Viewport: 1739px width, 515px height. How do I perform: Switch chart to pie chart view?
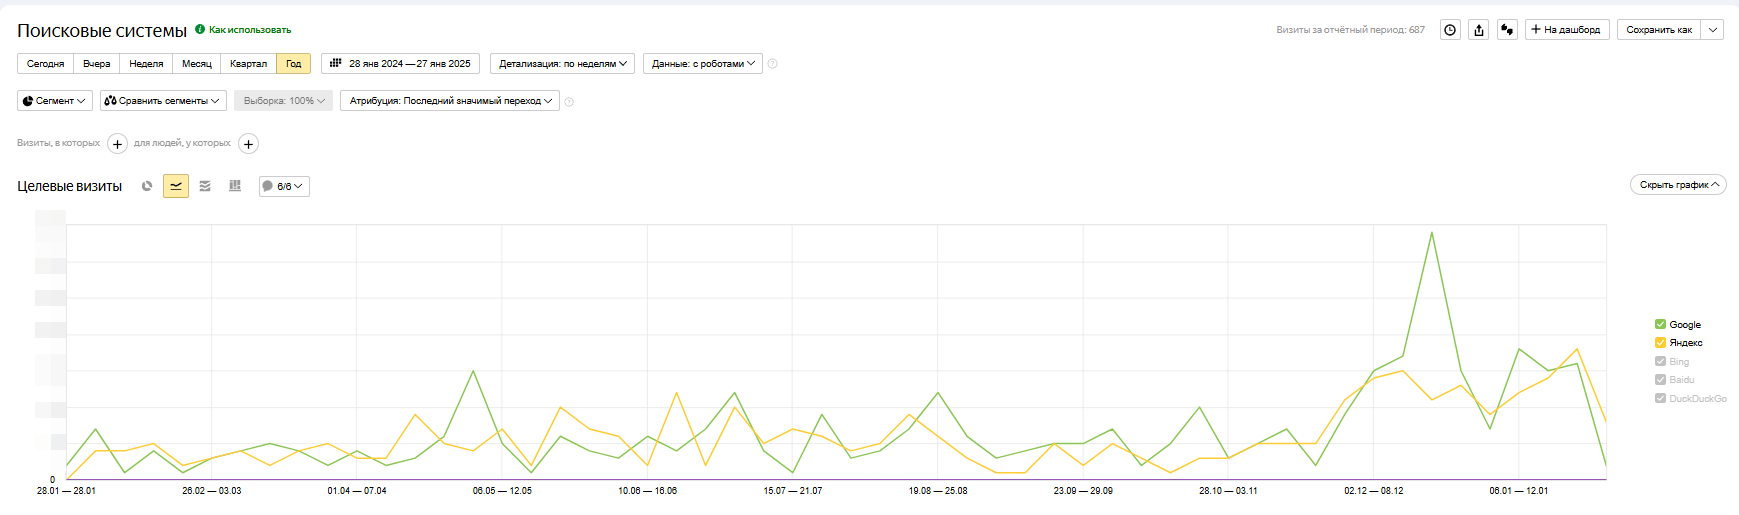pyautogui.click(x=147, y=186)
